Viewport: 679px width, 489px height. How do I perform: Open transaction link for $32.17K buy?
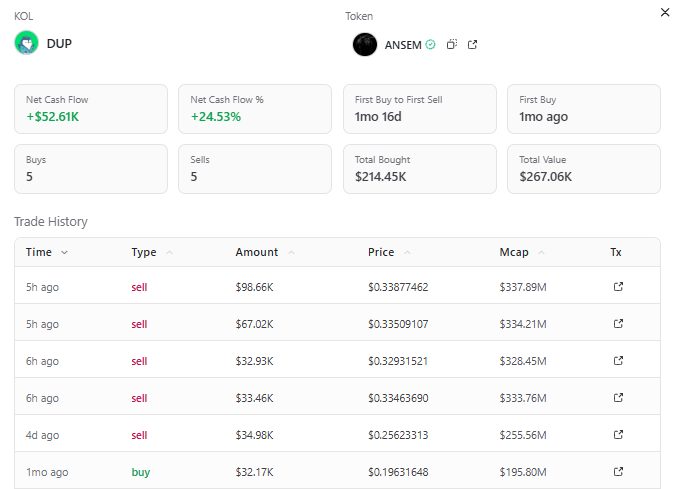tap(618, 471)
